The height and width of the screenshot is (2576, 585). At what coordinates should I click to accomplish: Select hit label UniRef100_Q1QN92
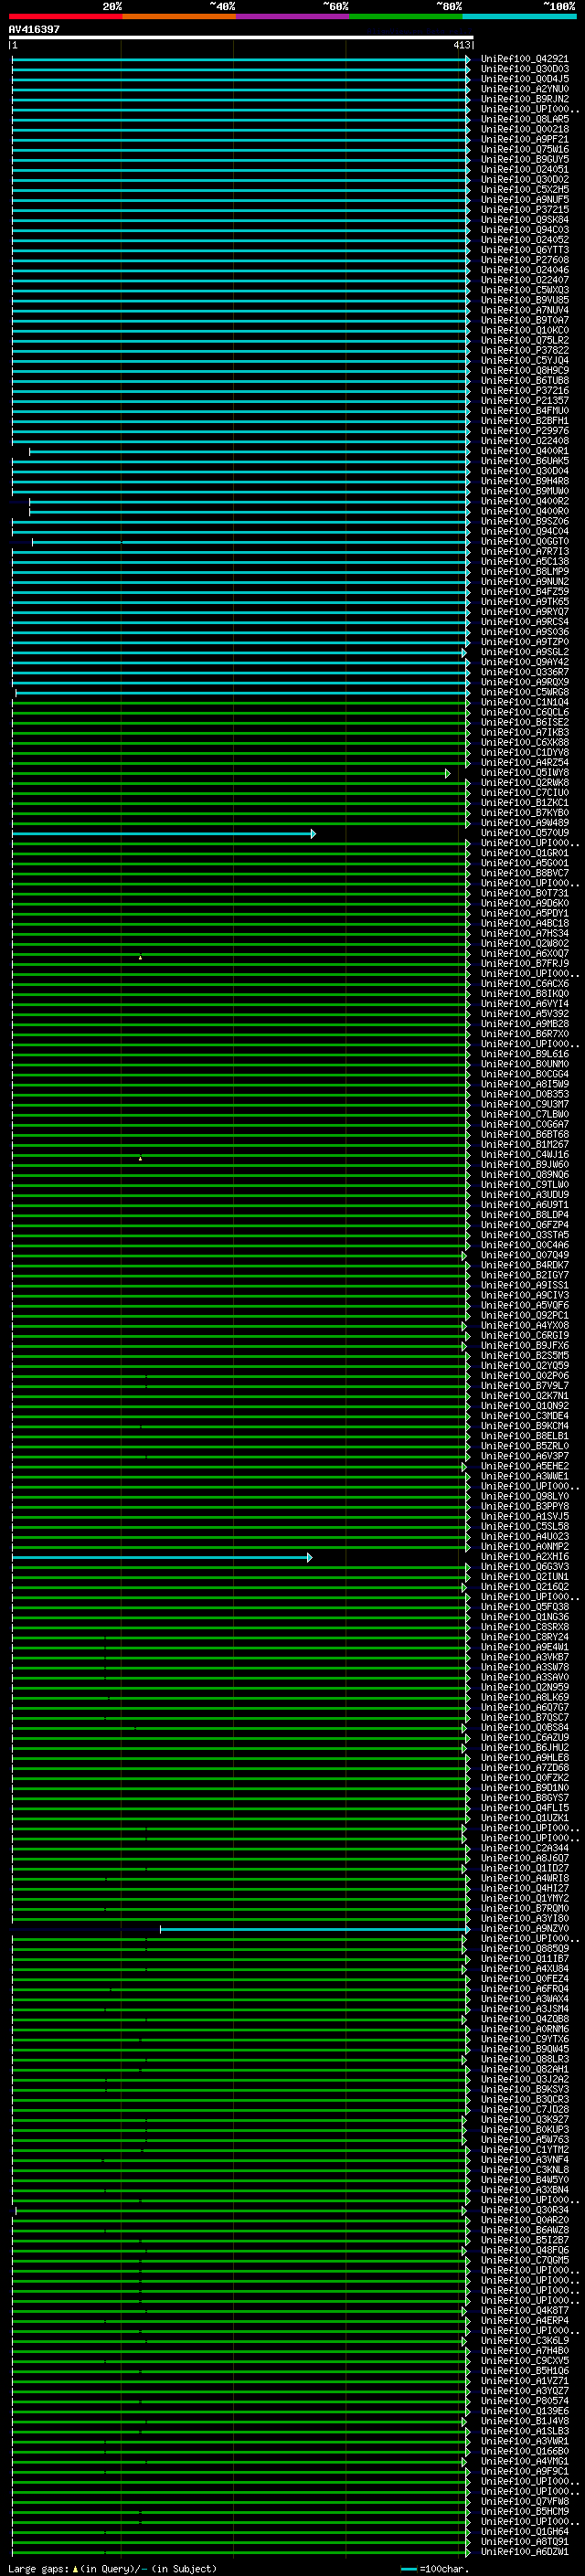point(525,1406)
